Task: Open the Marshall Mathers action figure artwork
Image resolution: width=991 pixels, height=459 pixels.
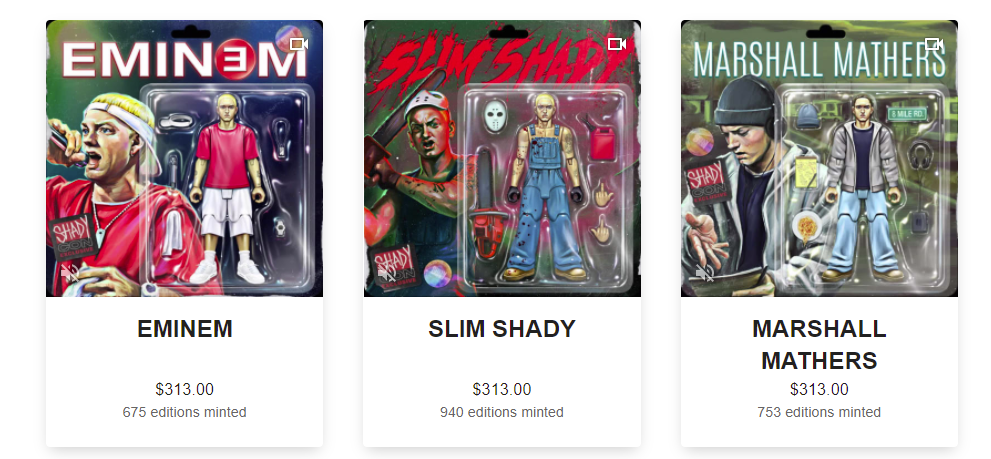Action: (820, 158)
